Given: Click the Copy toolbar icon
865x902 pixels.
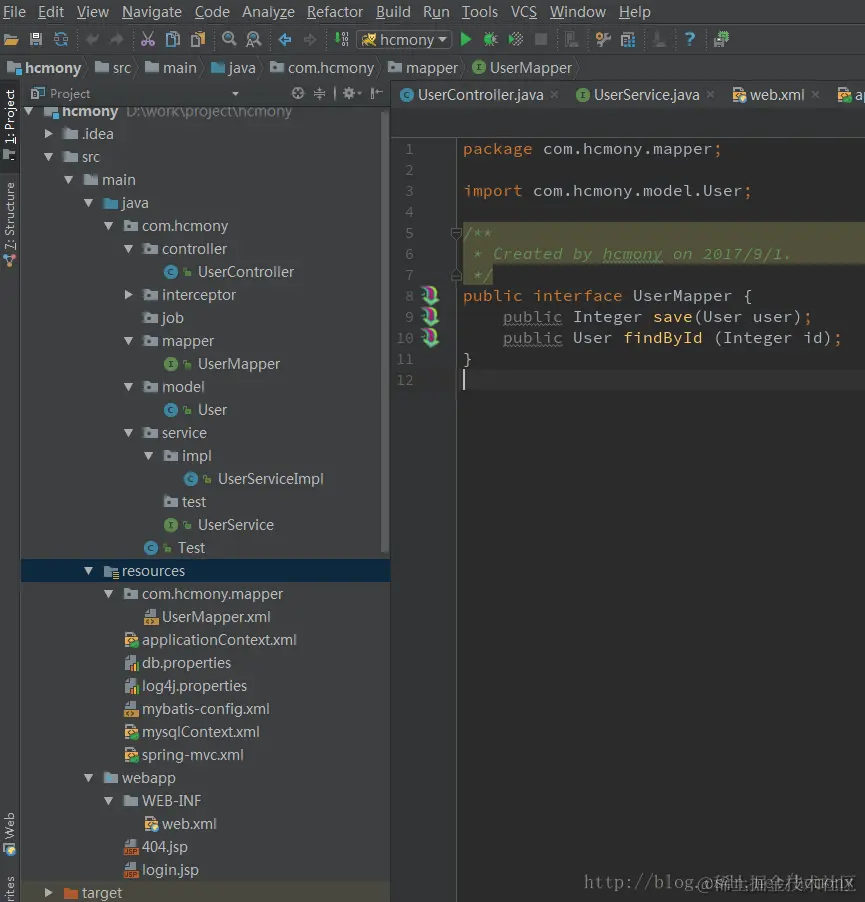Looking at the screenshot, I should 173,40.
